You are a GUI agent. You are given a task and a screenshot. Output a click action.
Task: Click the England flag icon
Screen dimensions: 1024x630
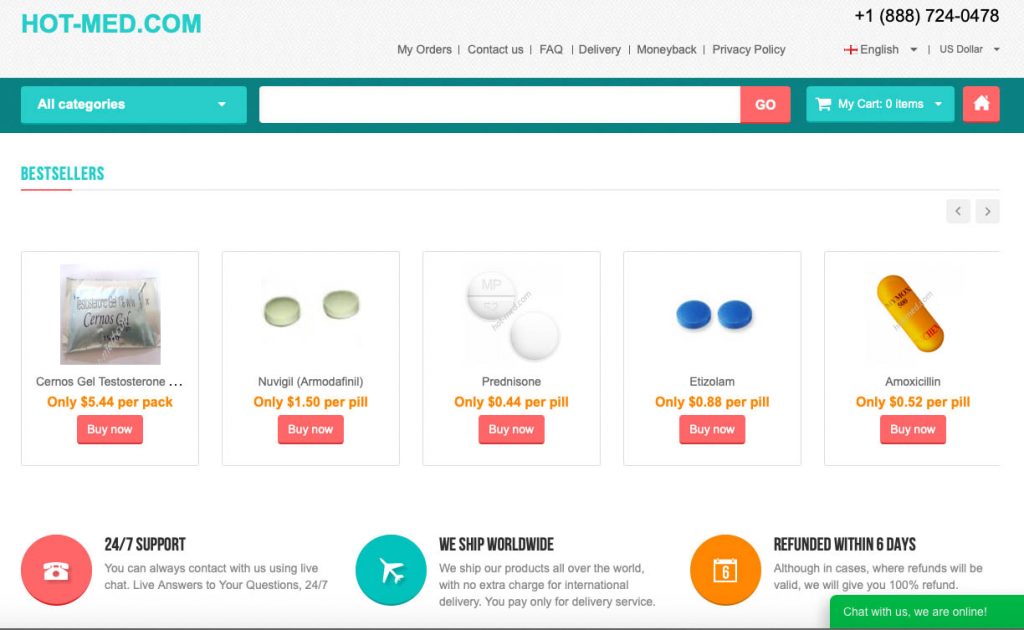click(x=850, y=50)
